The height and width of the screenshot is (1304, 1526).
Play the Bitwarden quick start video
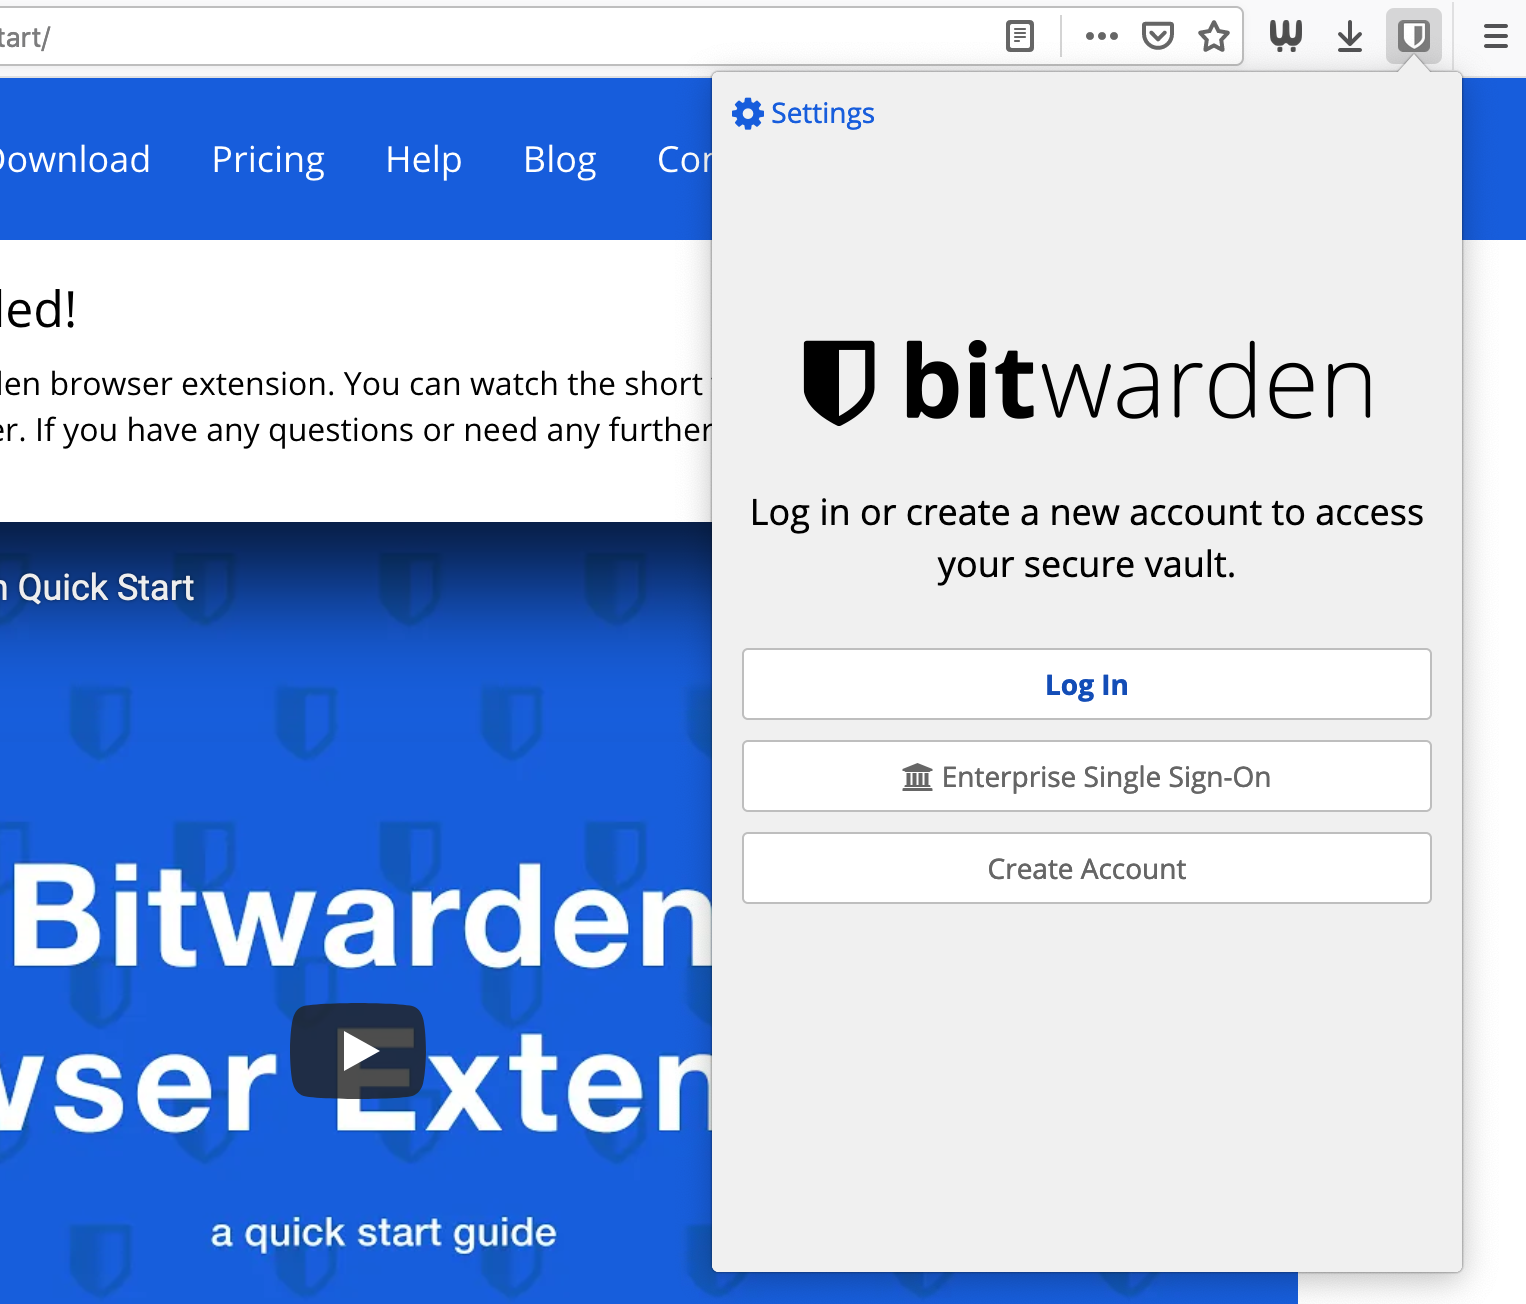click(358, 1051)
